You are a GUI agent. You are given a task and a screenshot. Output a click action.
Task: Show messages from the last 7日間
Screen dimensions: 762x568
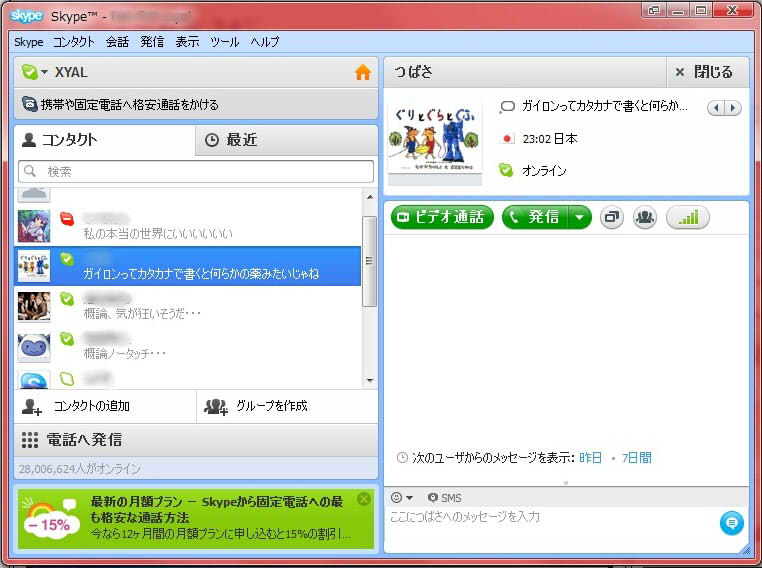point(637,458)
